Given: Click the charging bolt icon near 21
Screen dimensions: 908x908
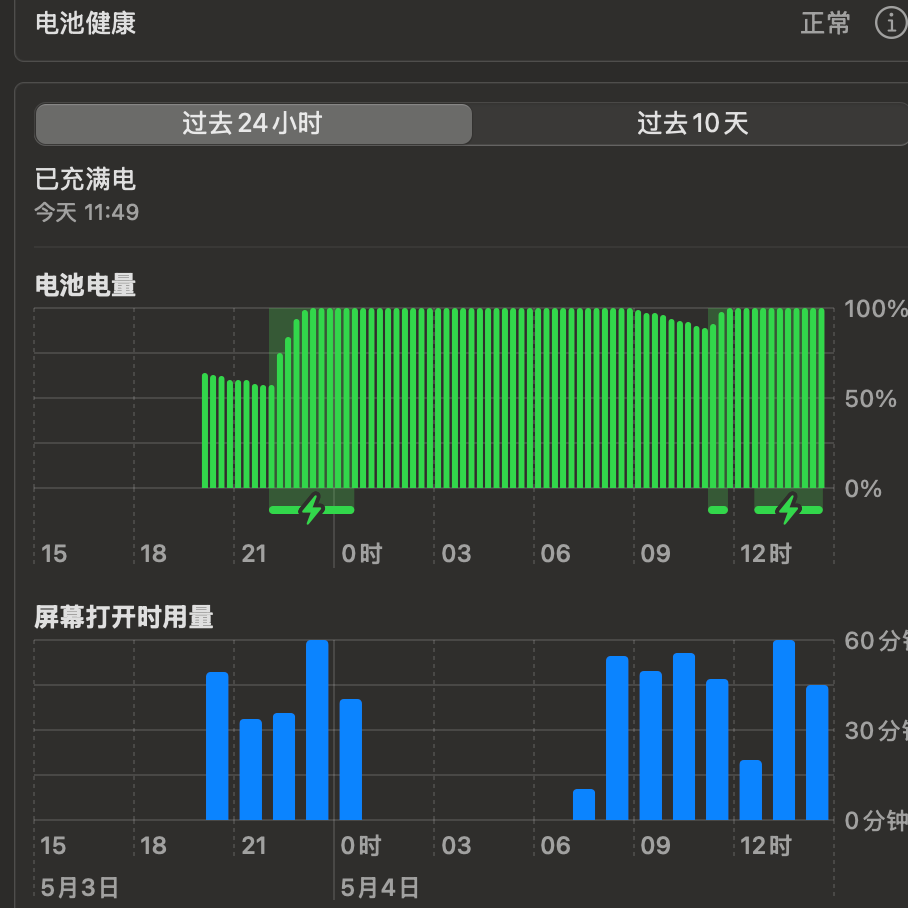Looking at the screenshot, I should 312,509.
